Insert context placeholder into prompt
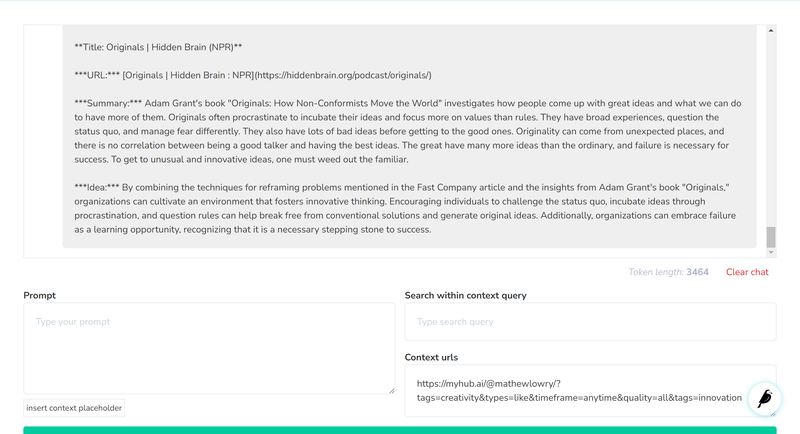800x434 pixels. click(x=74, y=408)
